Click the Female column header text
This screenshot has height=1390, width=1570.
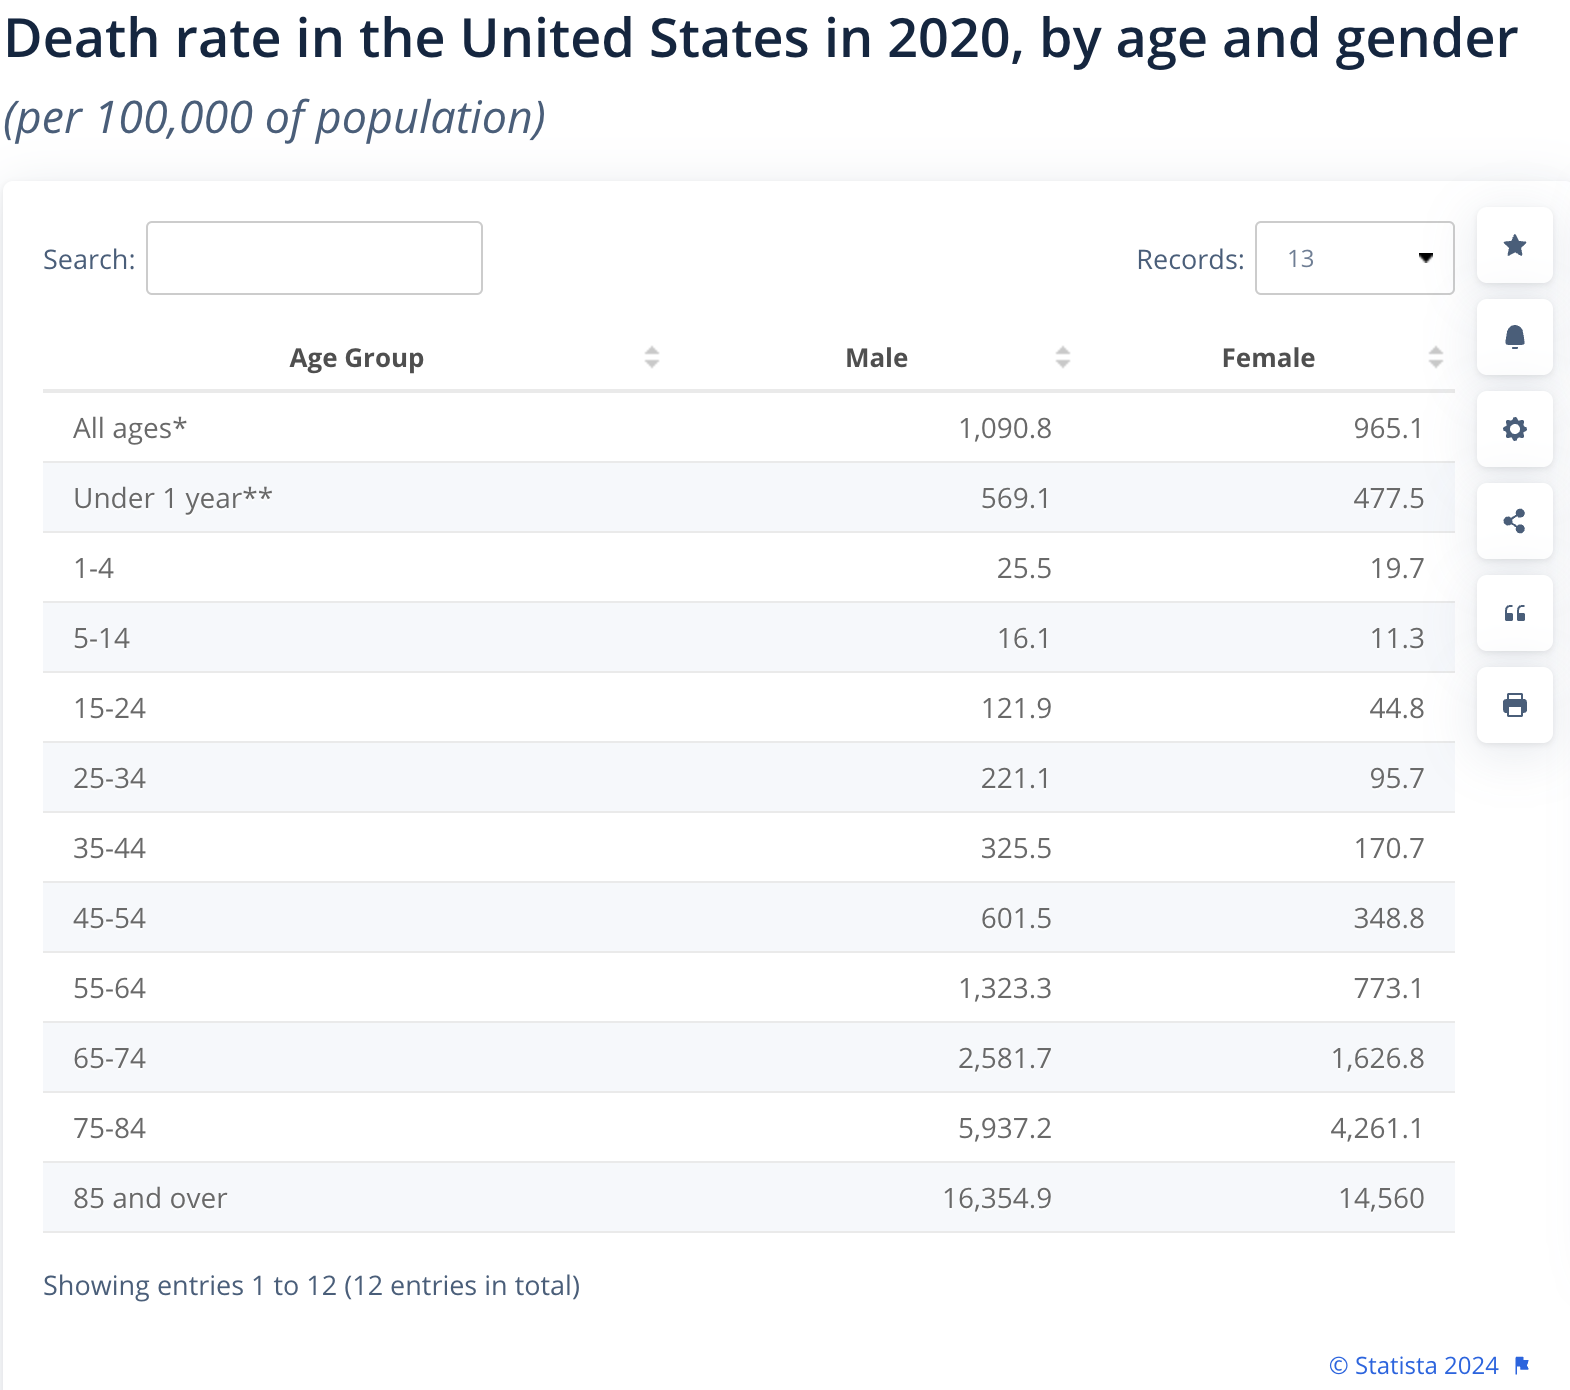coord(1268,358)
